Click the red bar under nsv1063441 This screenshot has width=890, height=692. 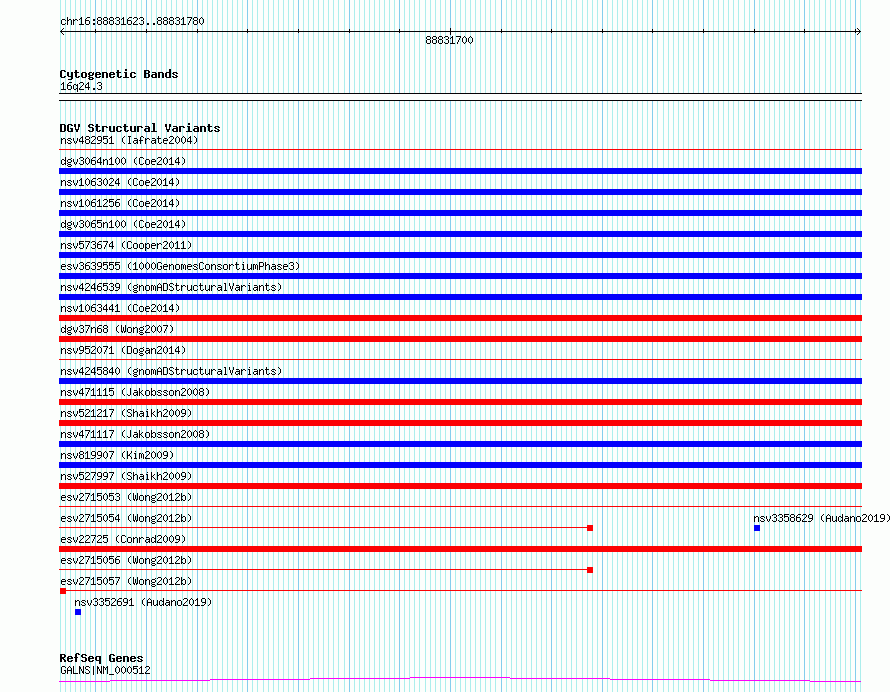tap(460, 318)
